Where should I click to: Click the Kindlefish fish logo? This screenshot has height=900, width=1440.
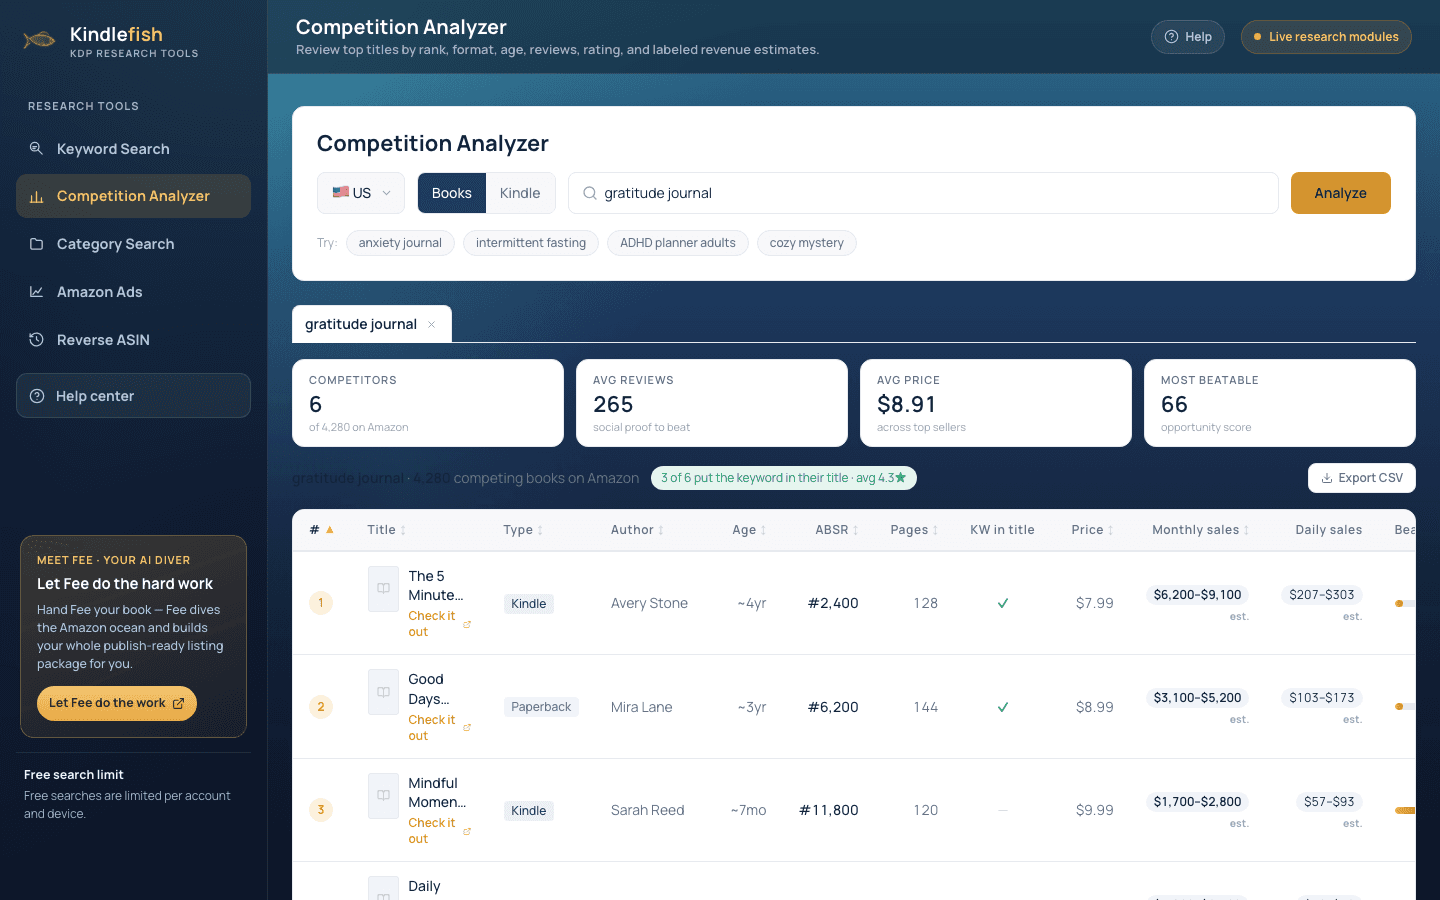pos(39,40)
